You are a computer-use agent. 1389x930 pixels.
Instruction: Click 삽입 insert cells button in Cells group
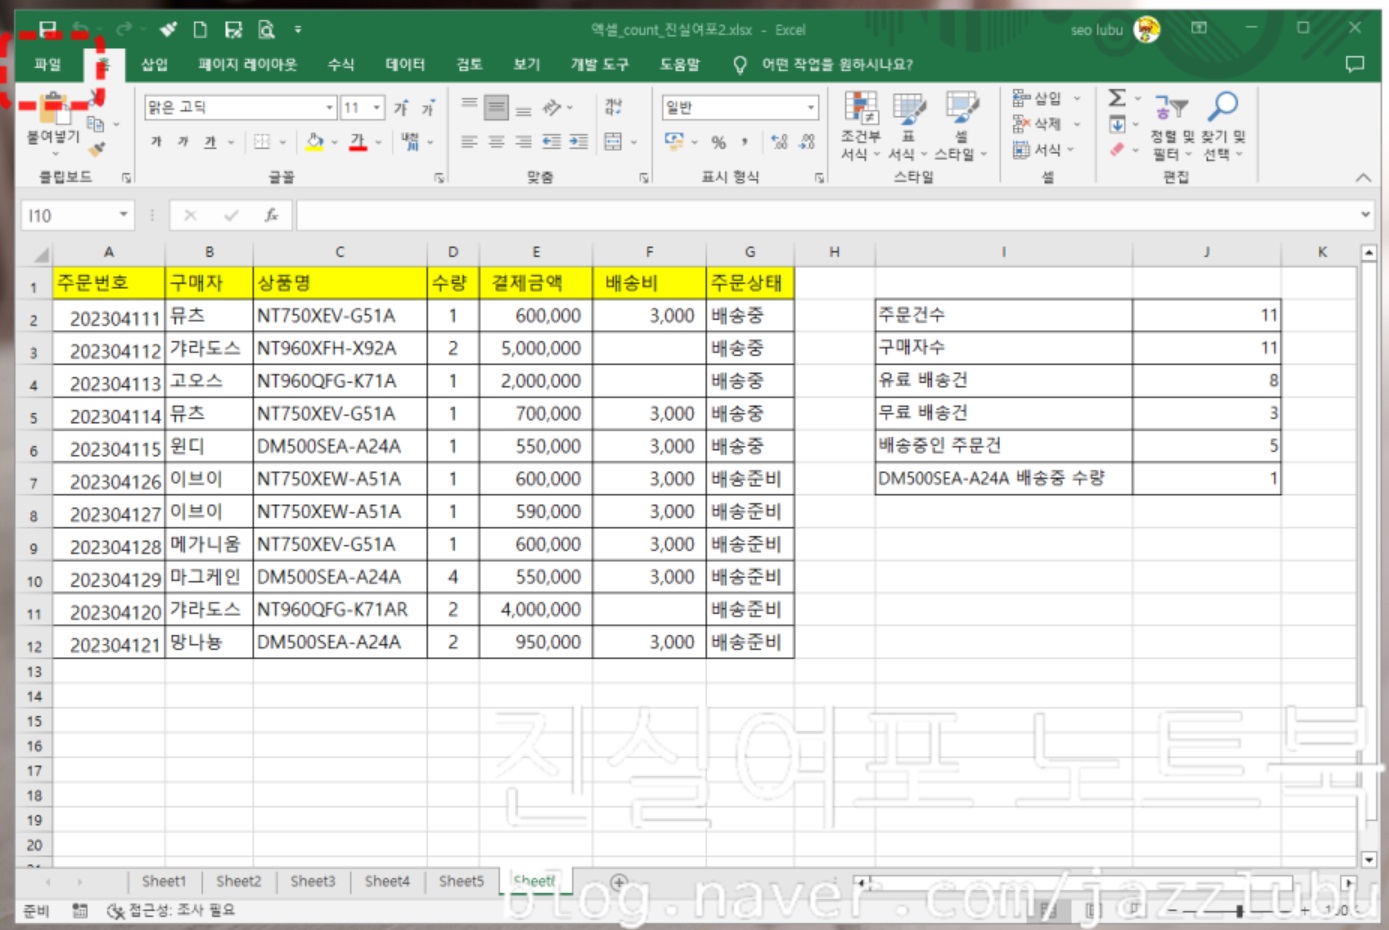click(1046, 98)
